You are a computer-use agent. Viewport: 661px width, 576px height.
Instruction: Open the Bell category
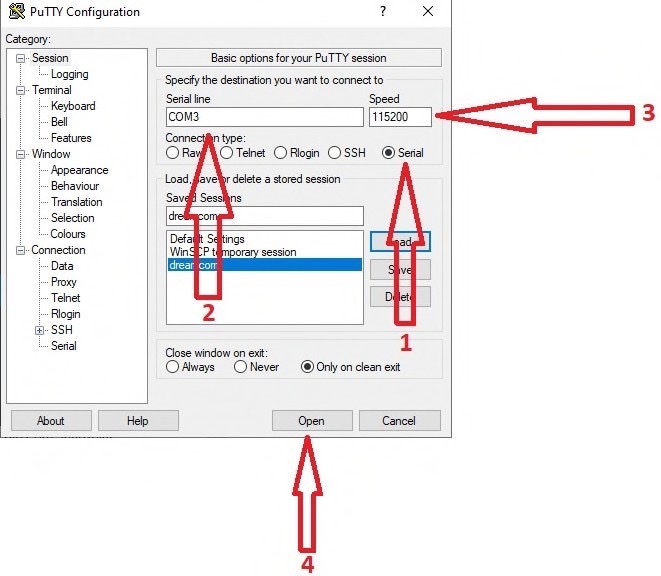[x=59, y=122]
